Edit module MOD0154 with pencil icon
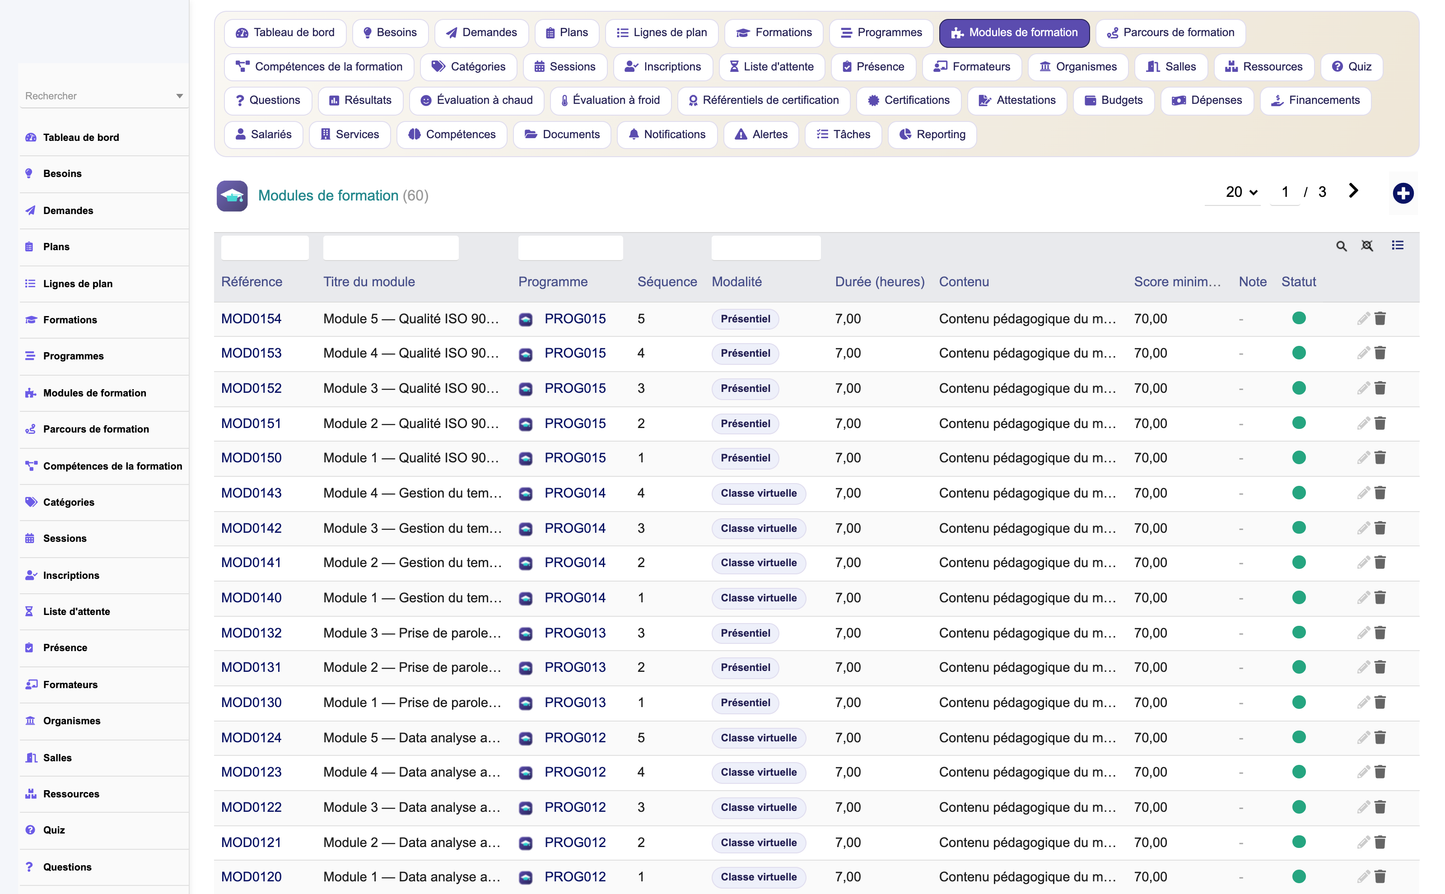 [1363, 318]
